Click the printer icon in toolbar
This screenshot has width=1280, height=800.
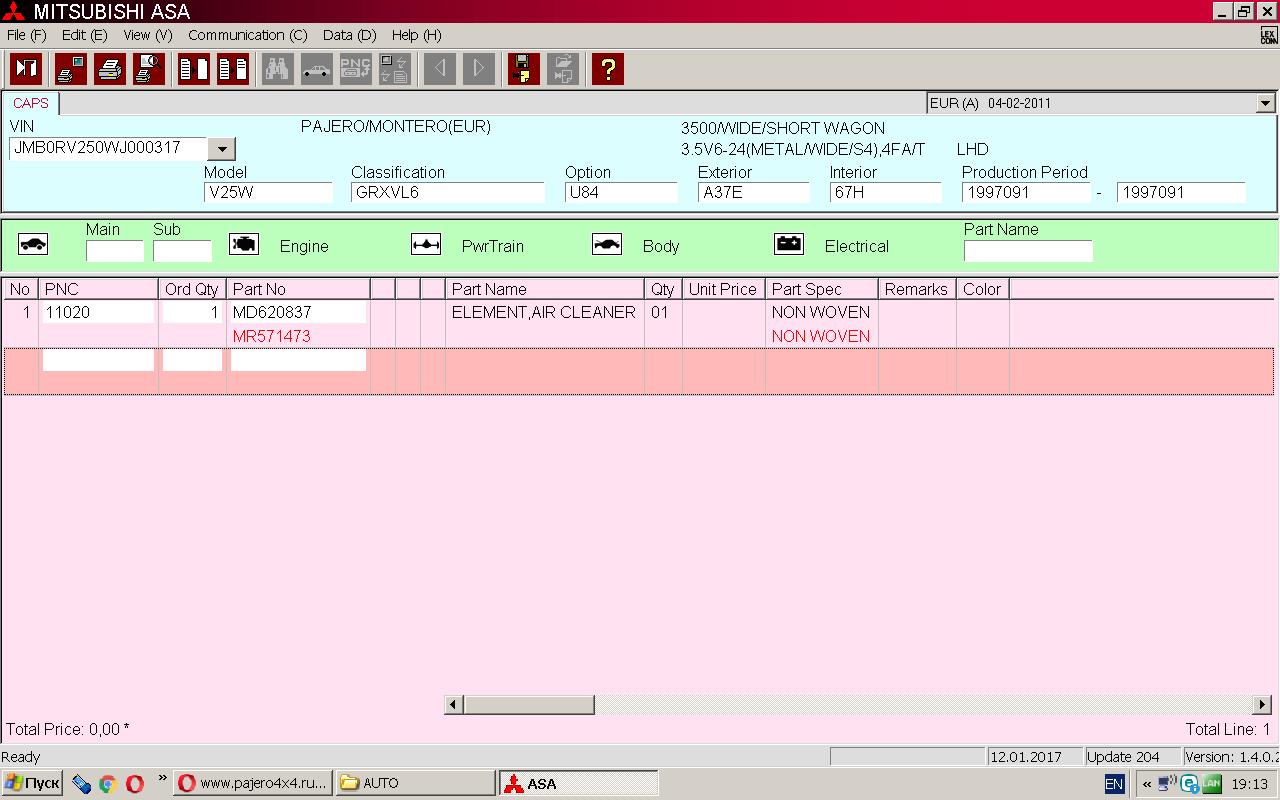110,69
